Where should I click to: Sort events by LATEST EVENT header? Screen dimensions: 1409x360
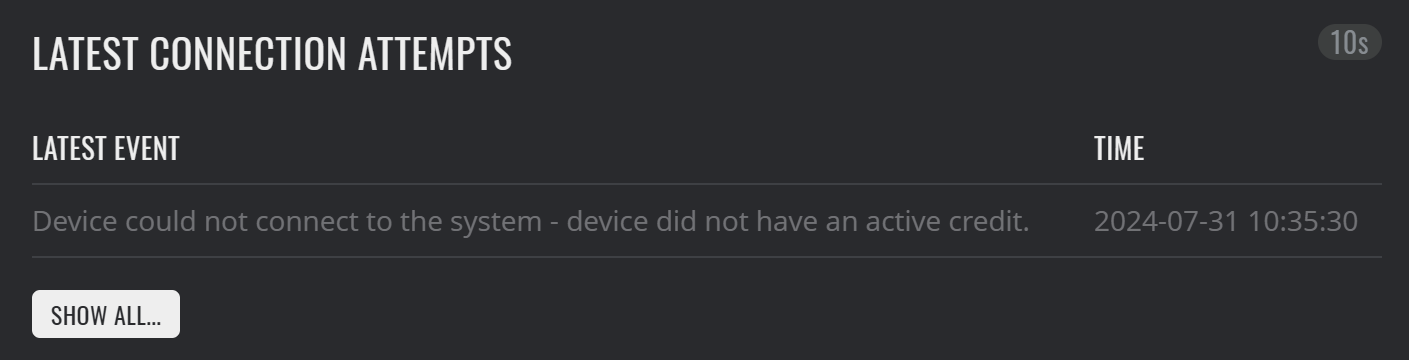(x=106, y=149)
